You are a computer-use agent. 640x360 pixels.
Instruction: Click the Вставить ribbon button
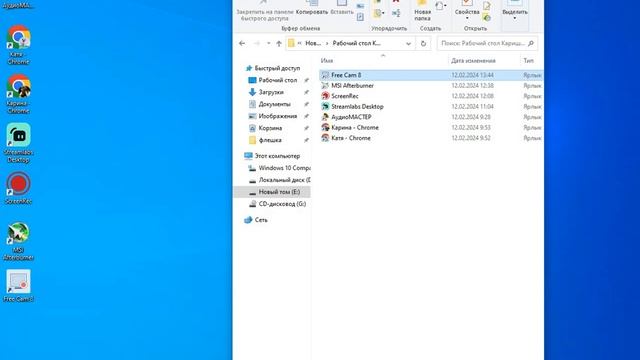[x=342, y=8]
